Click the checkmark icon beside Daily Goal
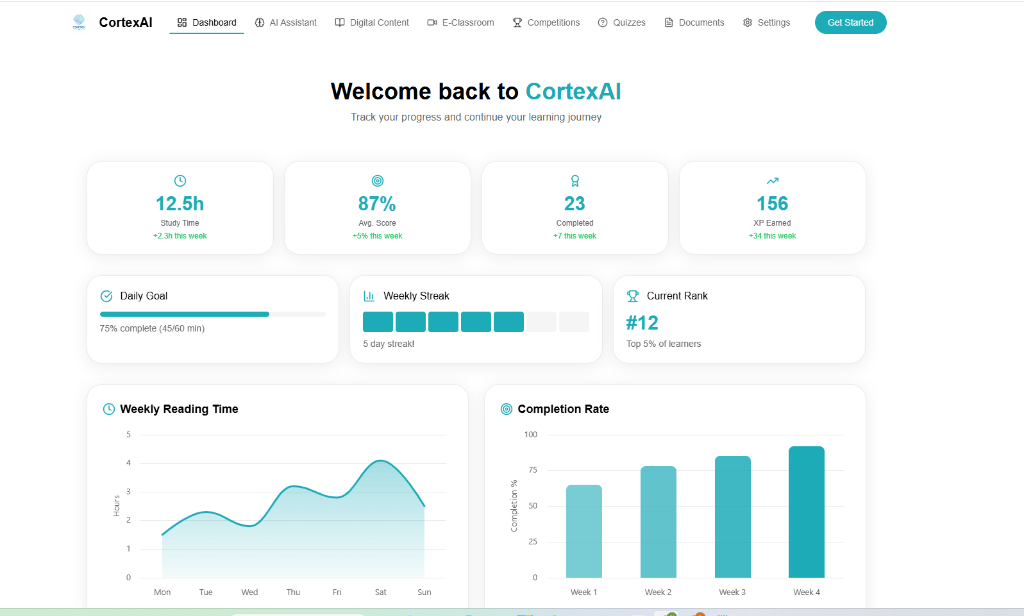The width and height of the screenshot is (1024, 616). coord(107,296)
